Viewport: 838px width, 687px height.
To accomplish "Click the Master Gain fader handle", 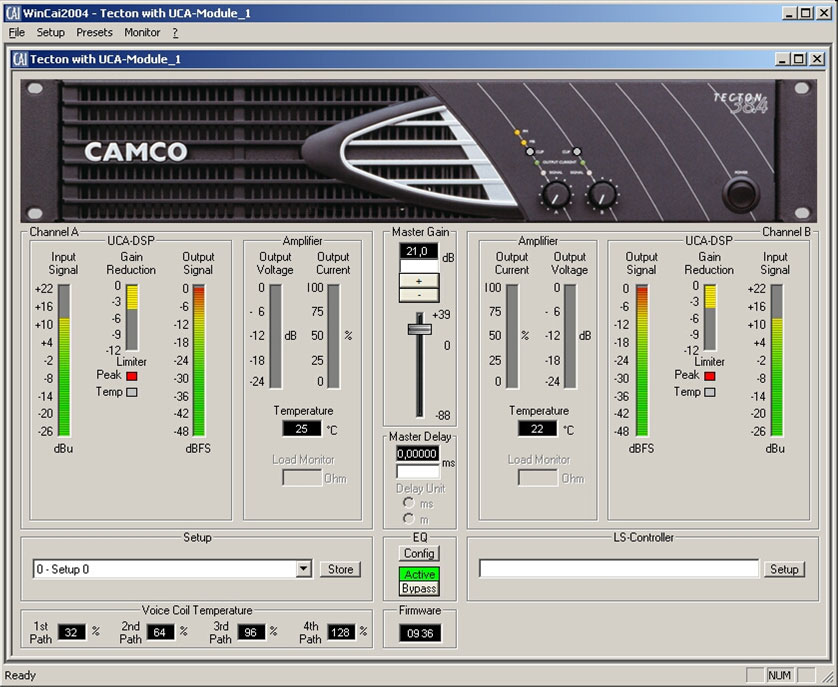I will pos(420,329).
